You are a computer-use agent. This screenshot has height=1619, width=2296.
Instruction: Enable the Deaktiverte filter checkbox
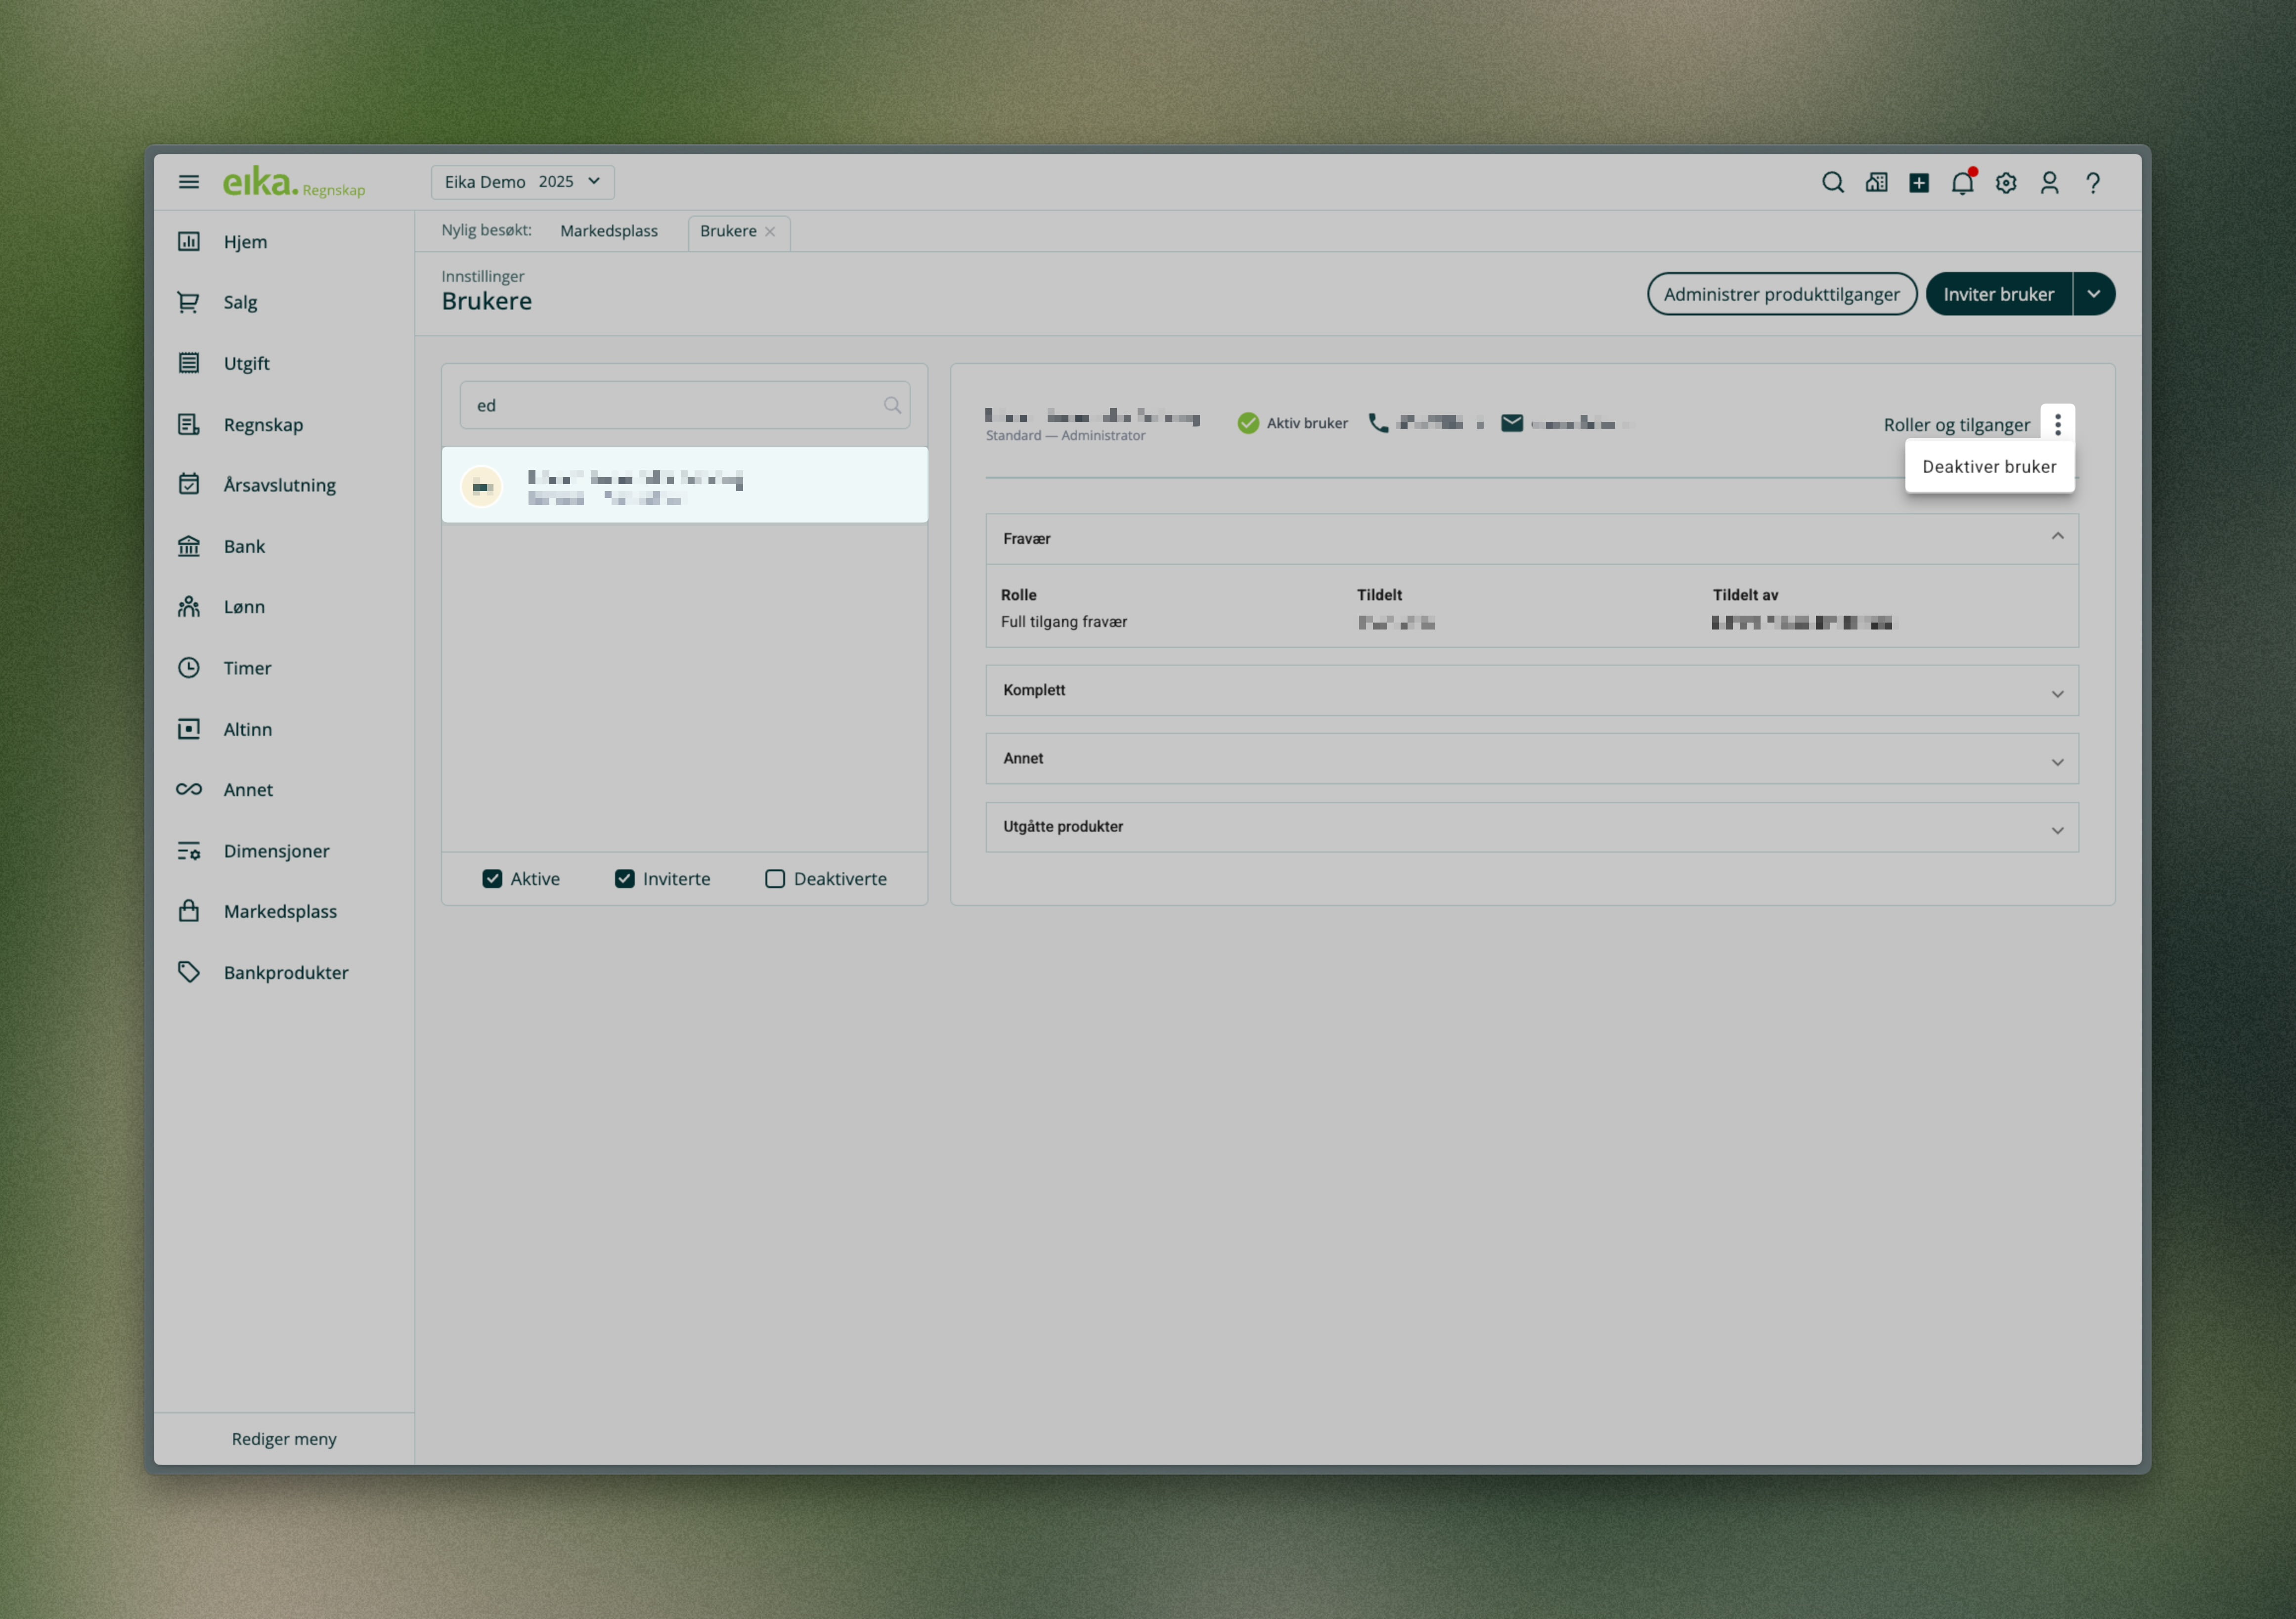click(x=775, y=879)
